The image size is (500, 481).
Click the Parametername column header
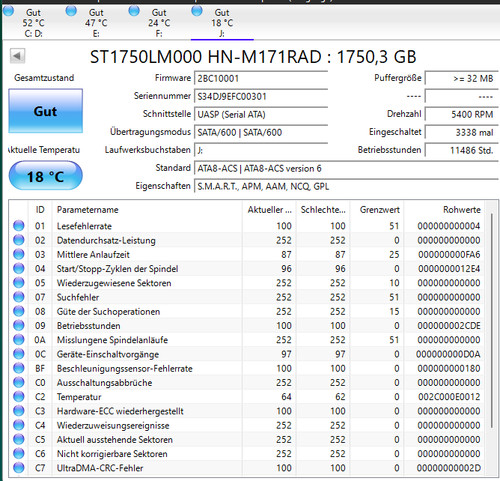(x=147, y=210)
